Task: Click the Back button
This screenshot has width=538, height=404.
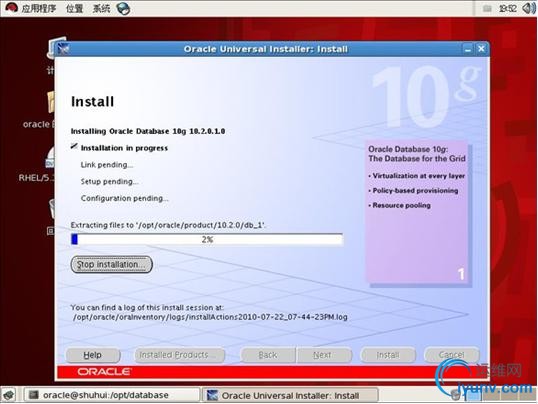Action: (268, 355)
